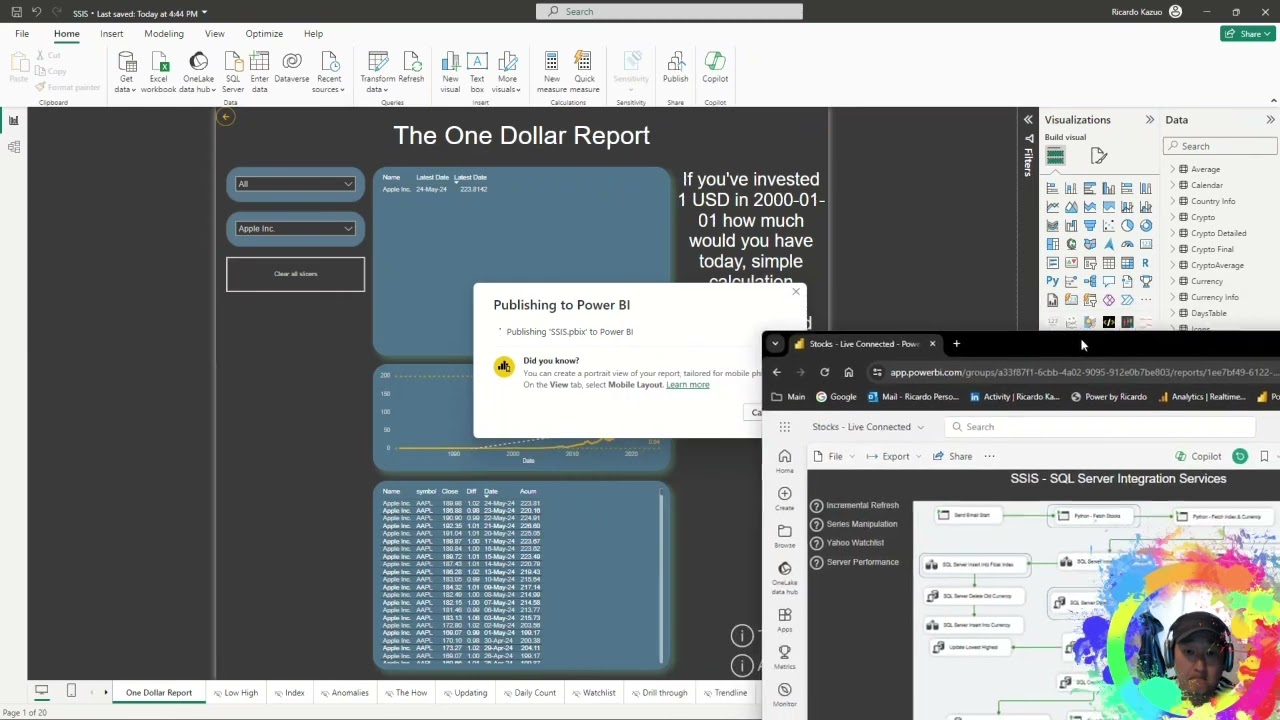Click the Yahoo Watchlist bookmark button

(x=847, y=543)
